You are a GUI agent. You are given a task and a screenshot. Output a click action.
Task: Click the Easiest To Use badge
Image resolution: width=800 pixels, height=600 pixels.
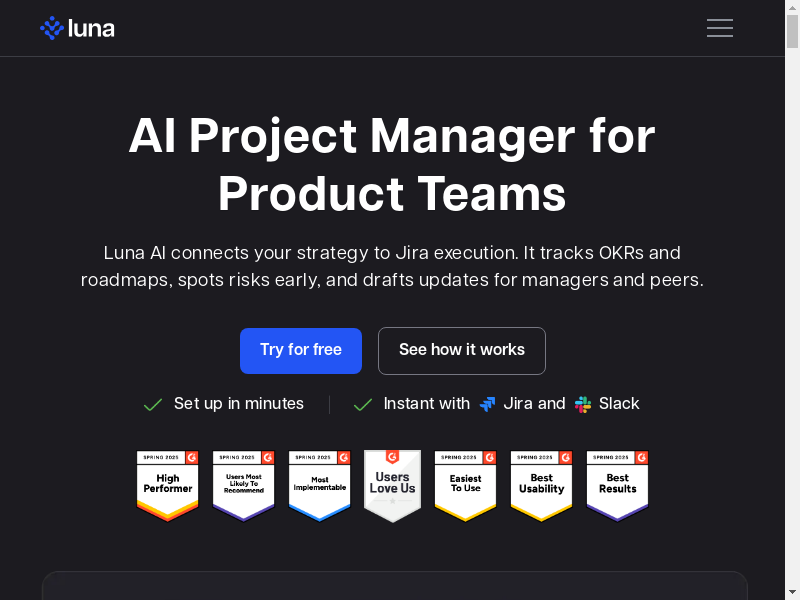(x=465, y=485)
